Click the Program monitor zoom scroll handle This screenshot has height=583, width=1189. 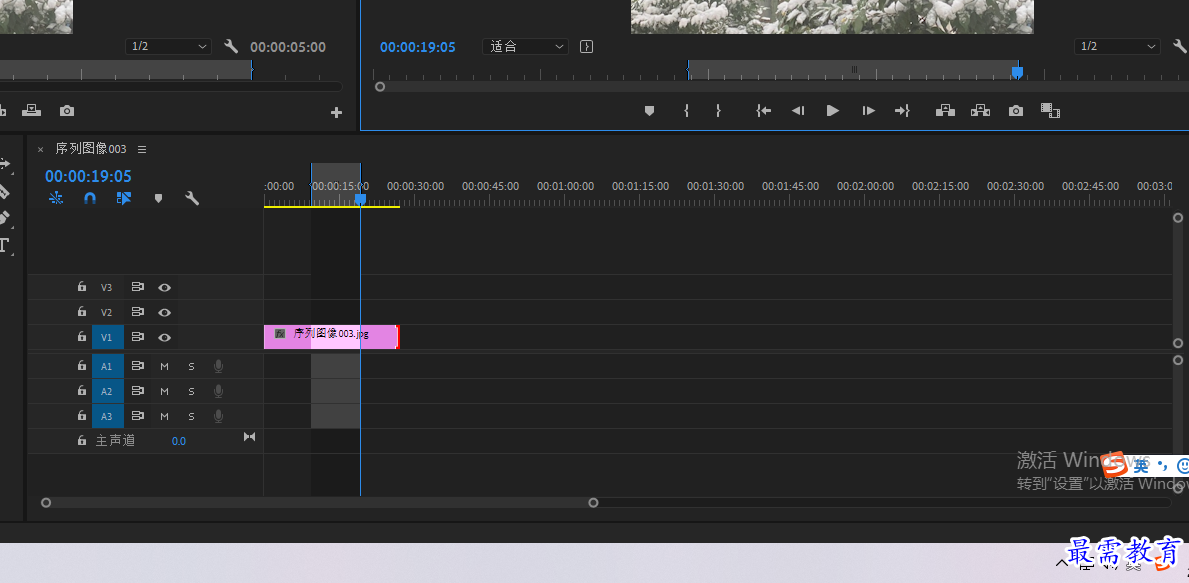(380, 86)
